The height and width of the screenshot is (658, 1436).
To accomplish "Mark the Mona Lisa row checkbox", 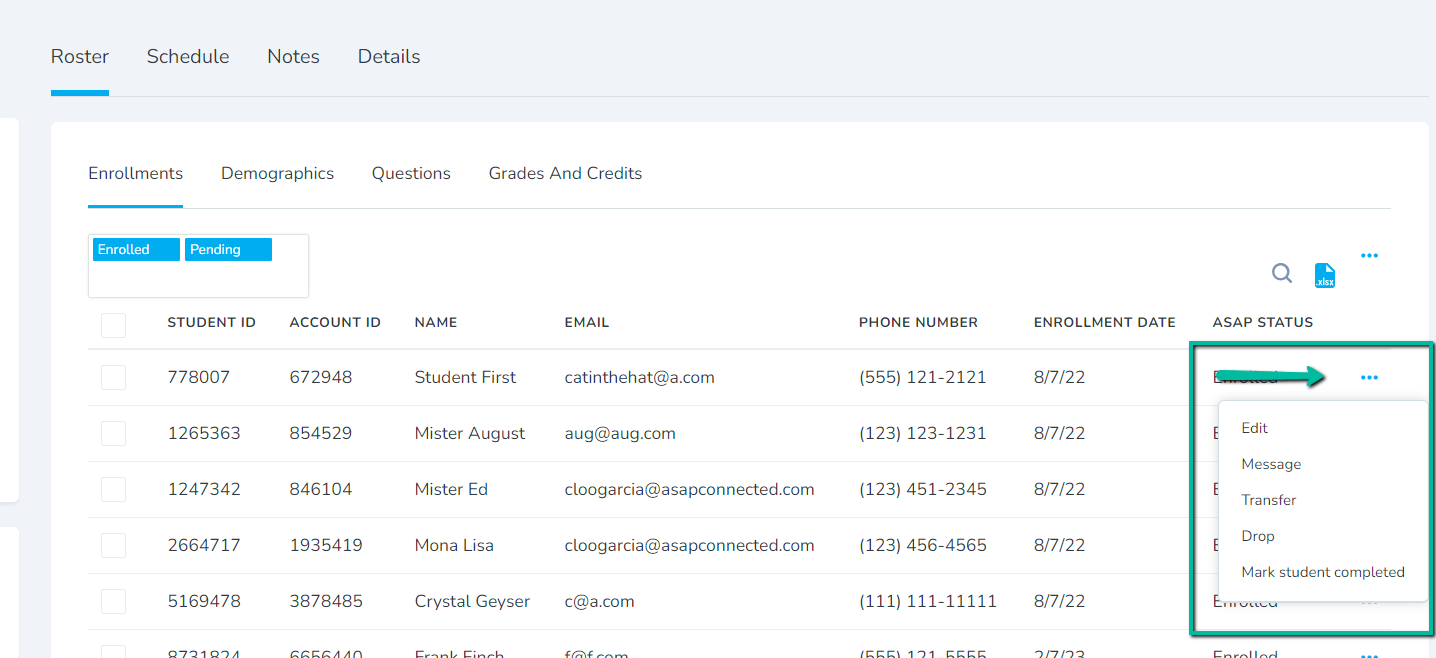I will (114, 545).
